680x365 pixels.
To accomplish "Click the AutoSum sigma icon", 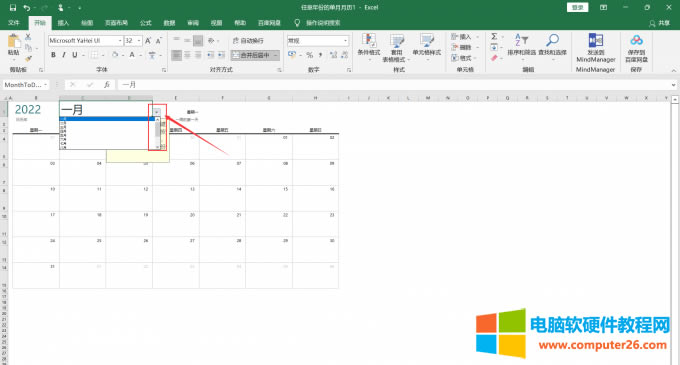I will coord(494,36).
